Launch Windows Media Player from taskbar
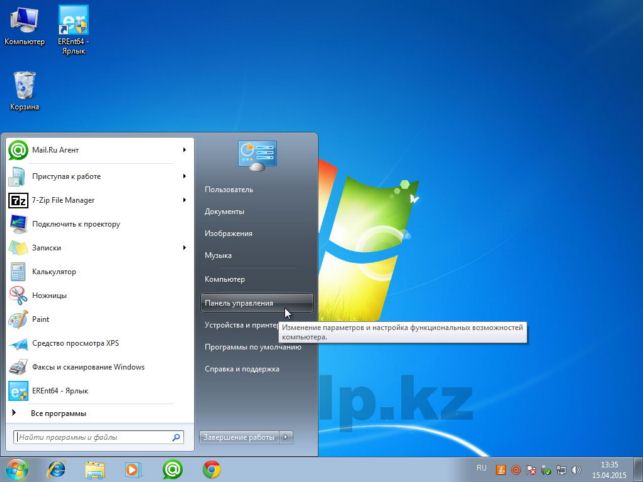The height and width of the screenshot is (482, 643). click(132, 470)
